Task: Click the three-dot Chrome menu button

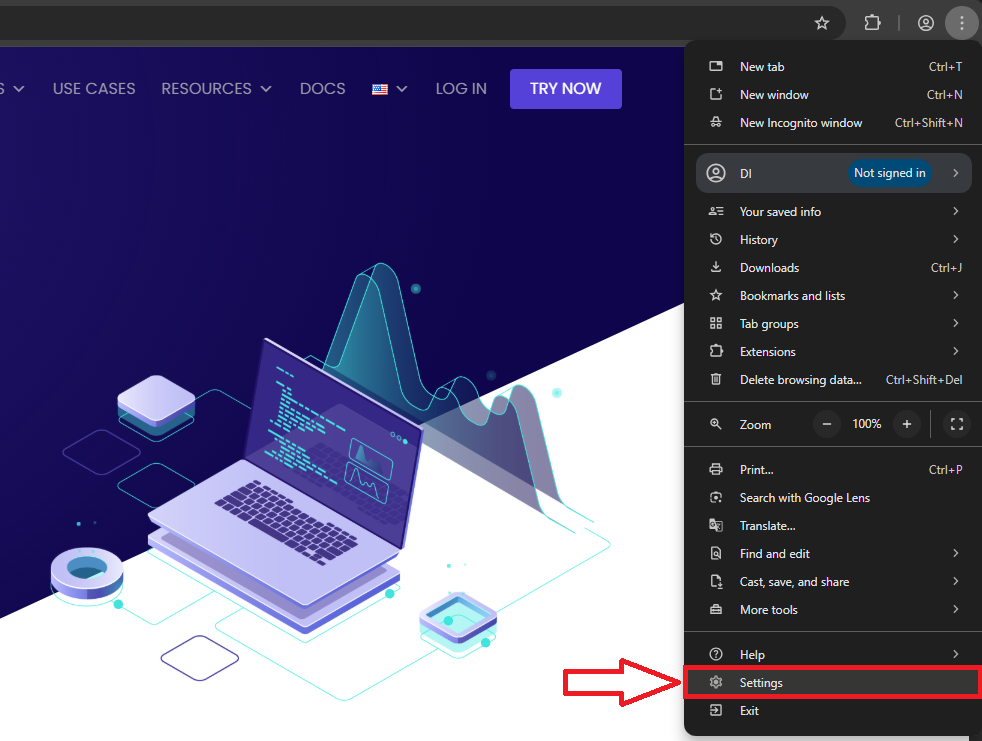Action: click(x=961, y=23)
